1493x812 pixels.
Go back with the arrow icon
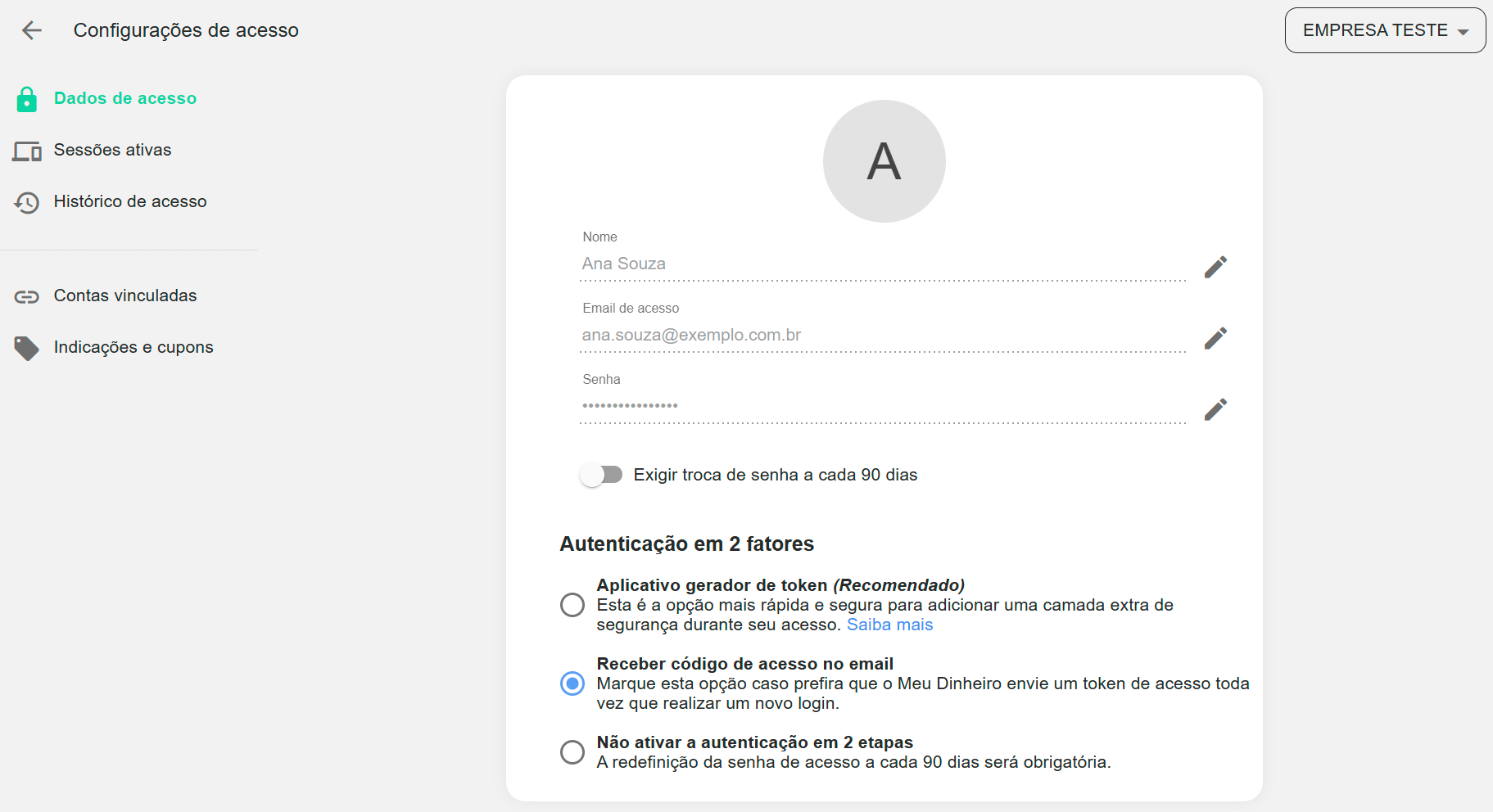tap(32, 30)
